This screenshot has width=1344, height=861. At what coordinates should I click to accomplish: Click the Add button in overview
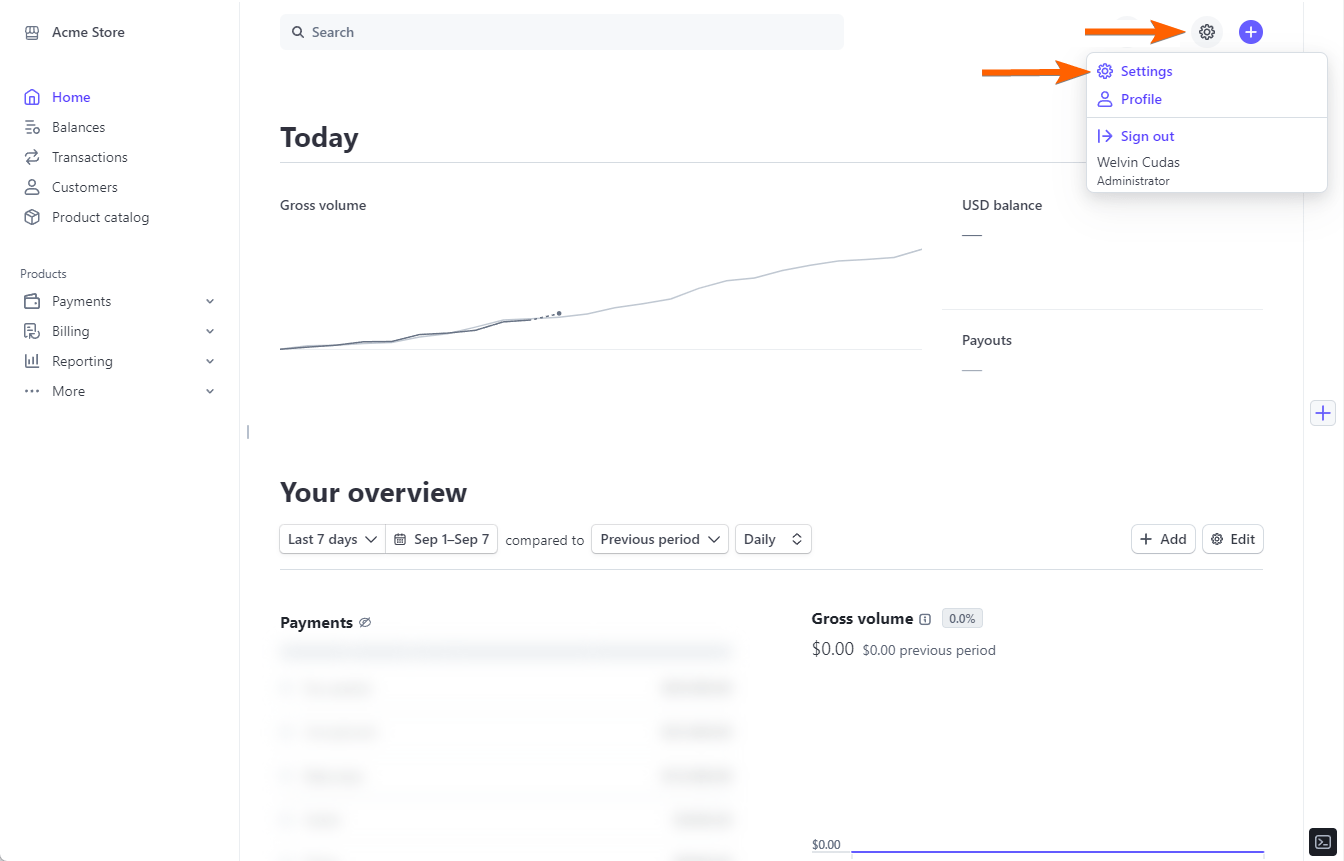[1163, 539]
